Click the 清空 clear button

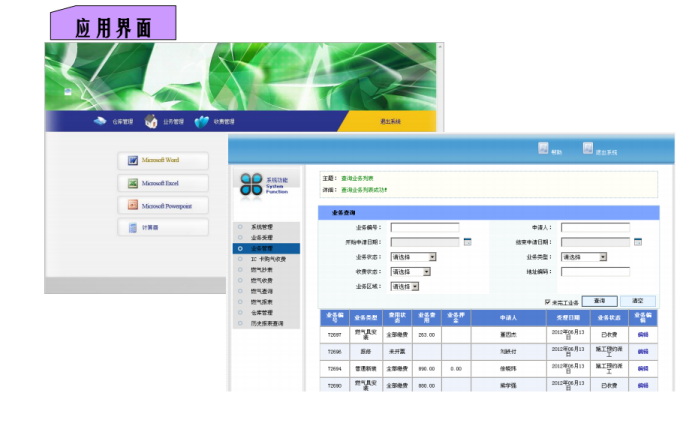pos(637,300)
